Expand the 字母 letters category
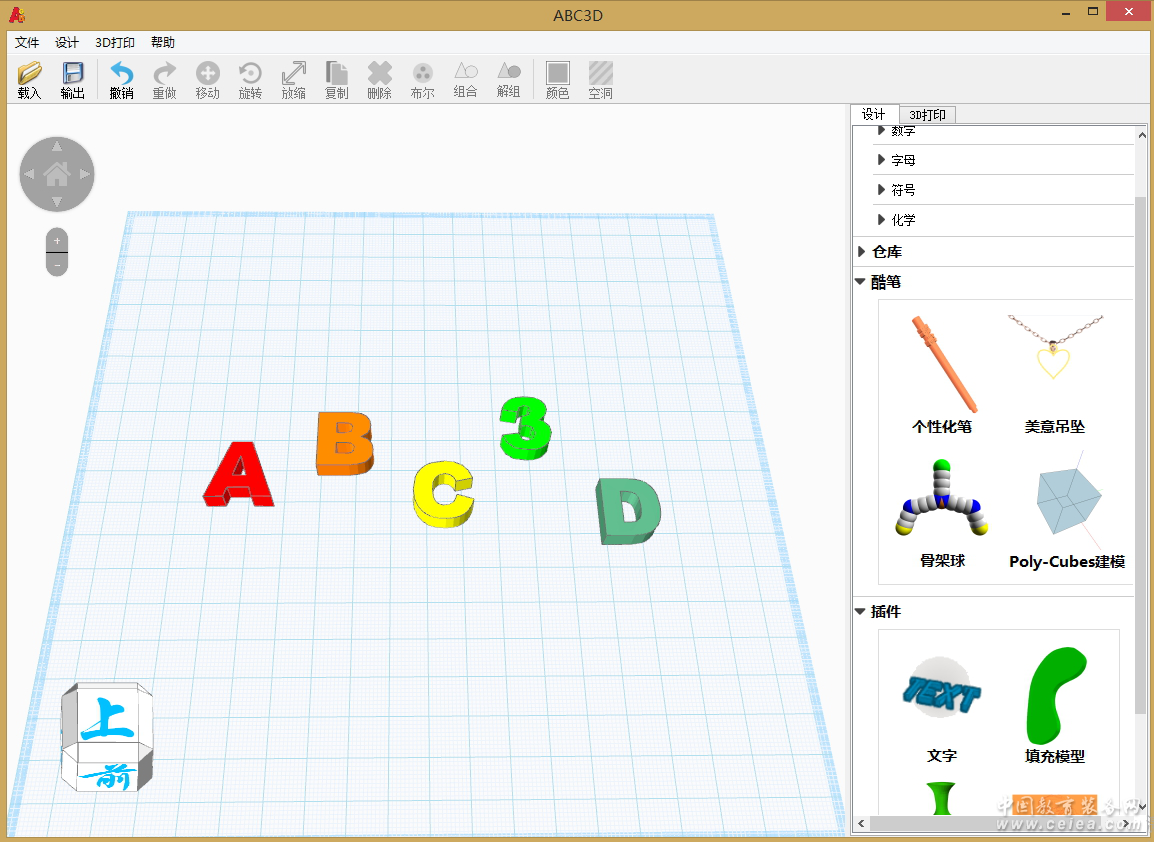Image resolution: width=1154 pixels, height=842 pixels. point(902,160)
